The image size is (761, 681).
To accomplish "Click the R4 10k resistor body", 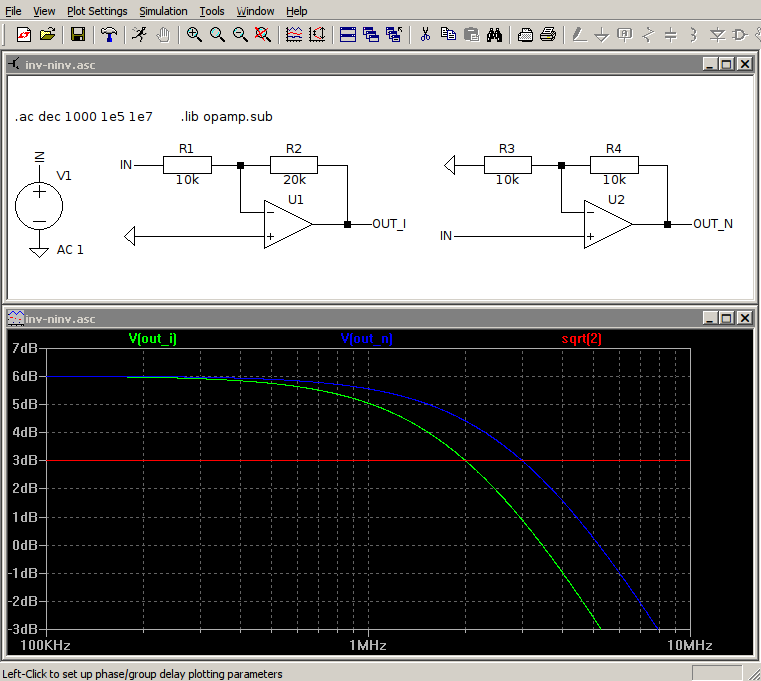I will pos(614,165).
